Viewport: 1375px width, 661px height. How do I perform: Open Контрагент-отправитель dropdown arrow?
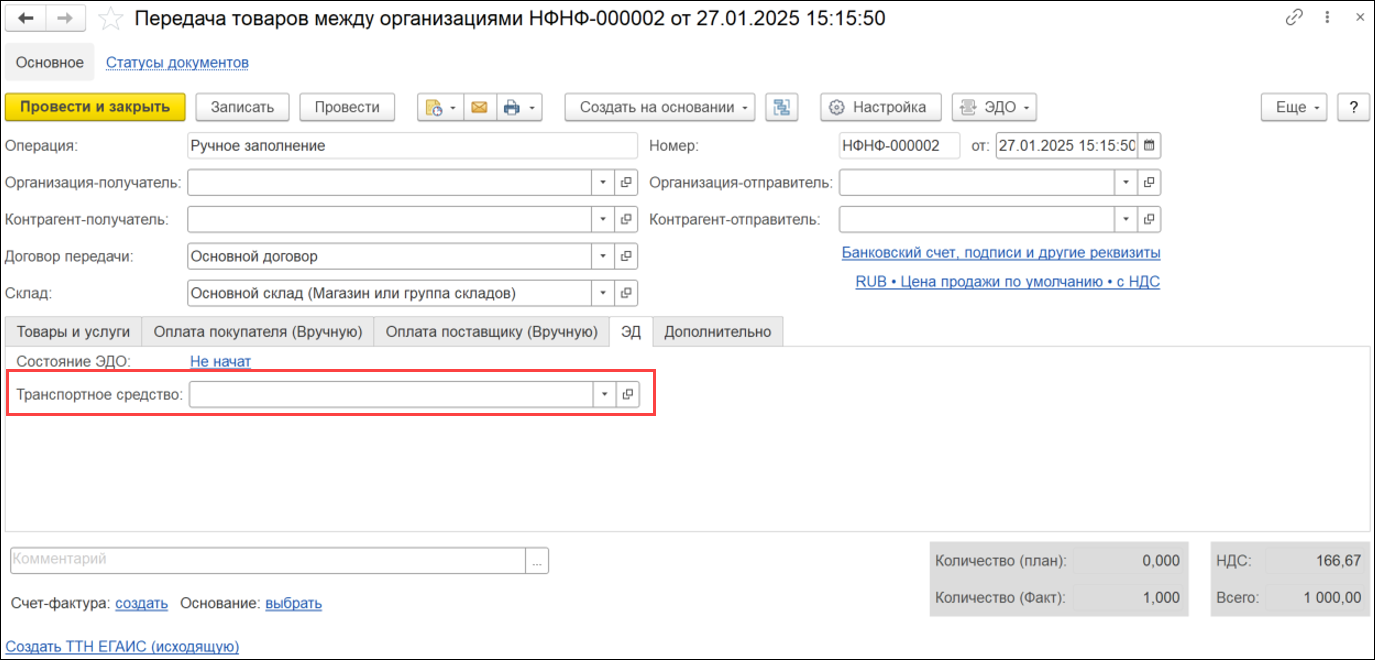click(1127, 219)
